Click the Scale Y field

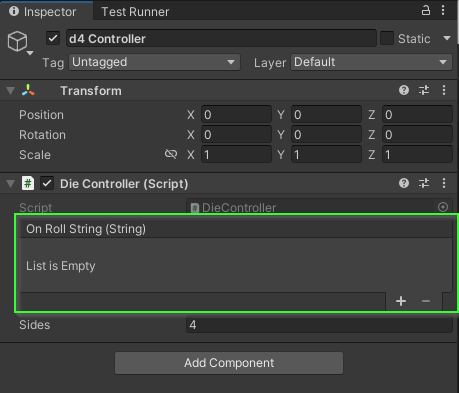point(326,155)
